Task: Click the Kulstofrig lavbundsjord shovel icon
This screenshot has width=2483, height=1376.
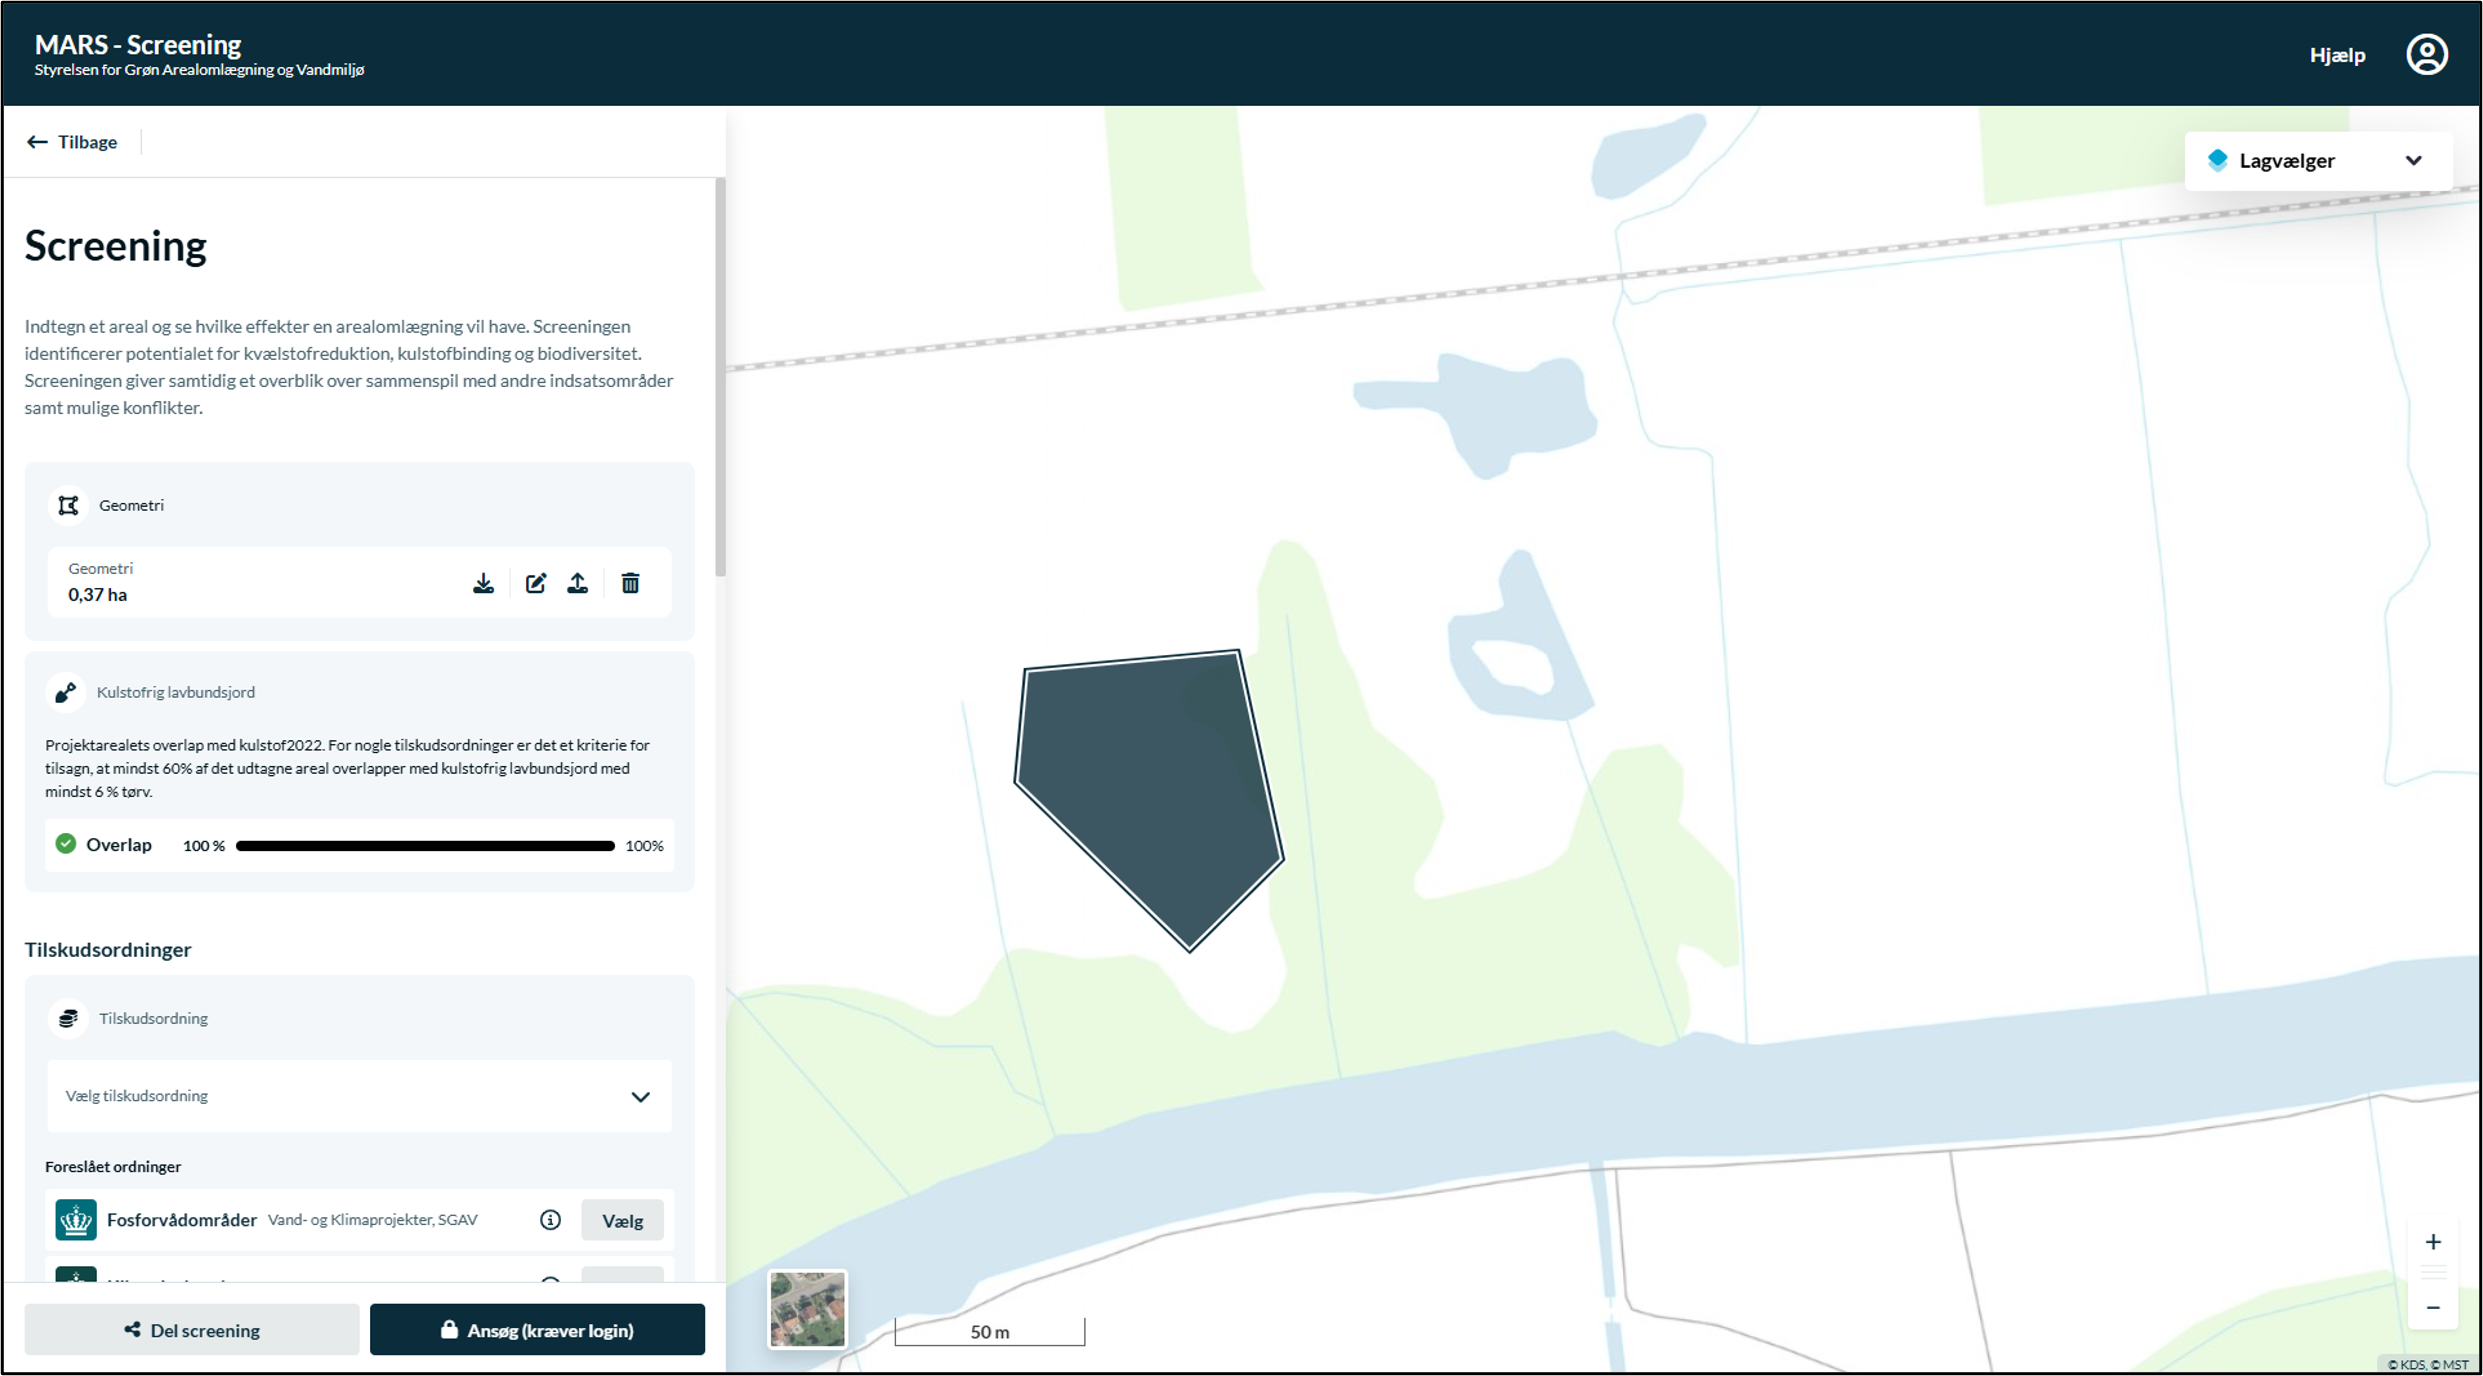Action: (x=66, y=692)
